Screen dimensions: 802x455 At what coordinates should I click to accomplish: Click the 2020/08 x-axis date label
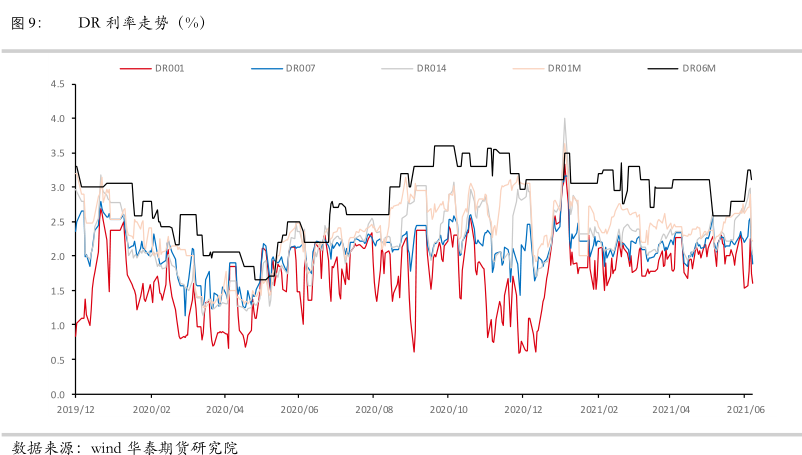(x=373, y=409)
